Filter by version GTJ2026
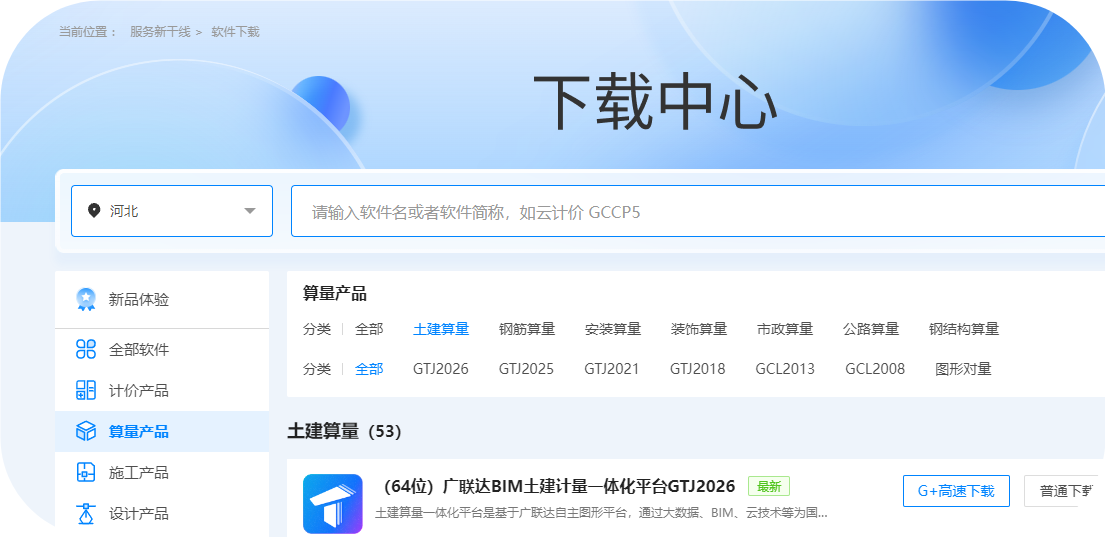 point(440,369)
